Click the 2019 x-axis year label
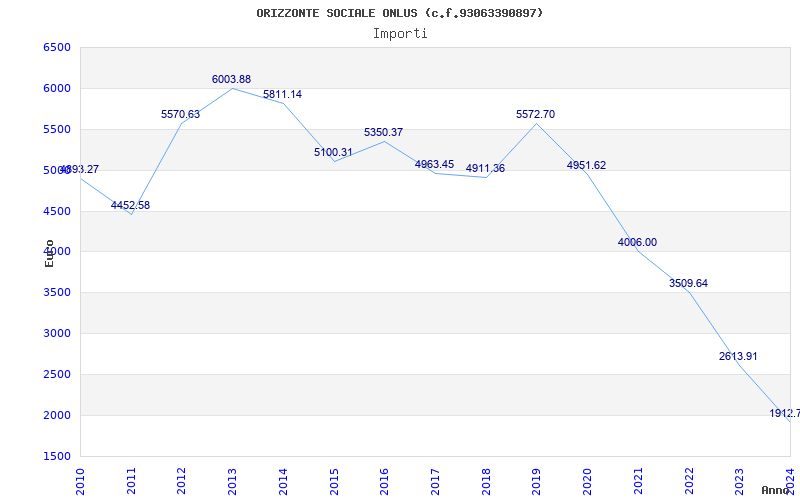Viewport: 800px width, 500px height. click(536, 481)
